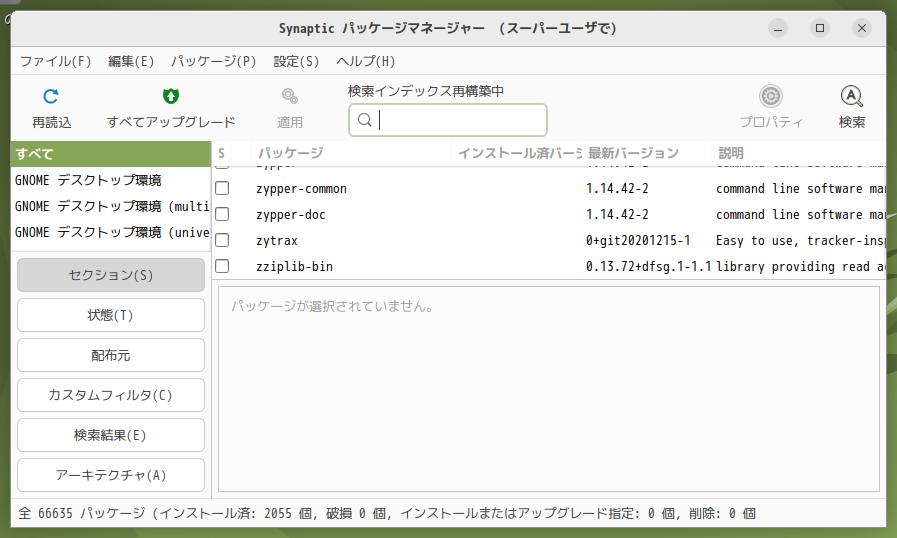Open the ヘルプ(H) menu
The width and height of the screenshot is (897, 538).
(x=366, y=61)
